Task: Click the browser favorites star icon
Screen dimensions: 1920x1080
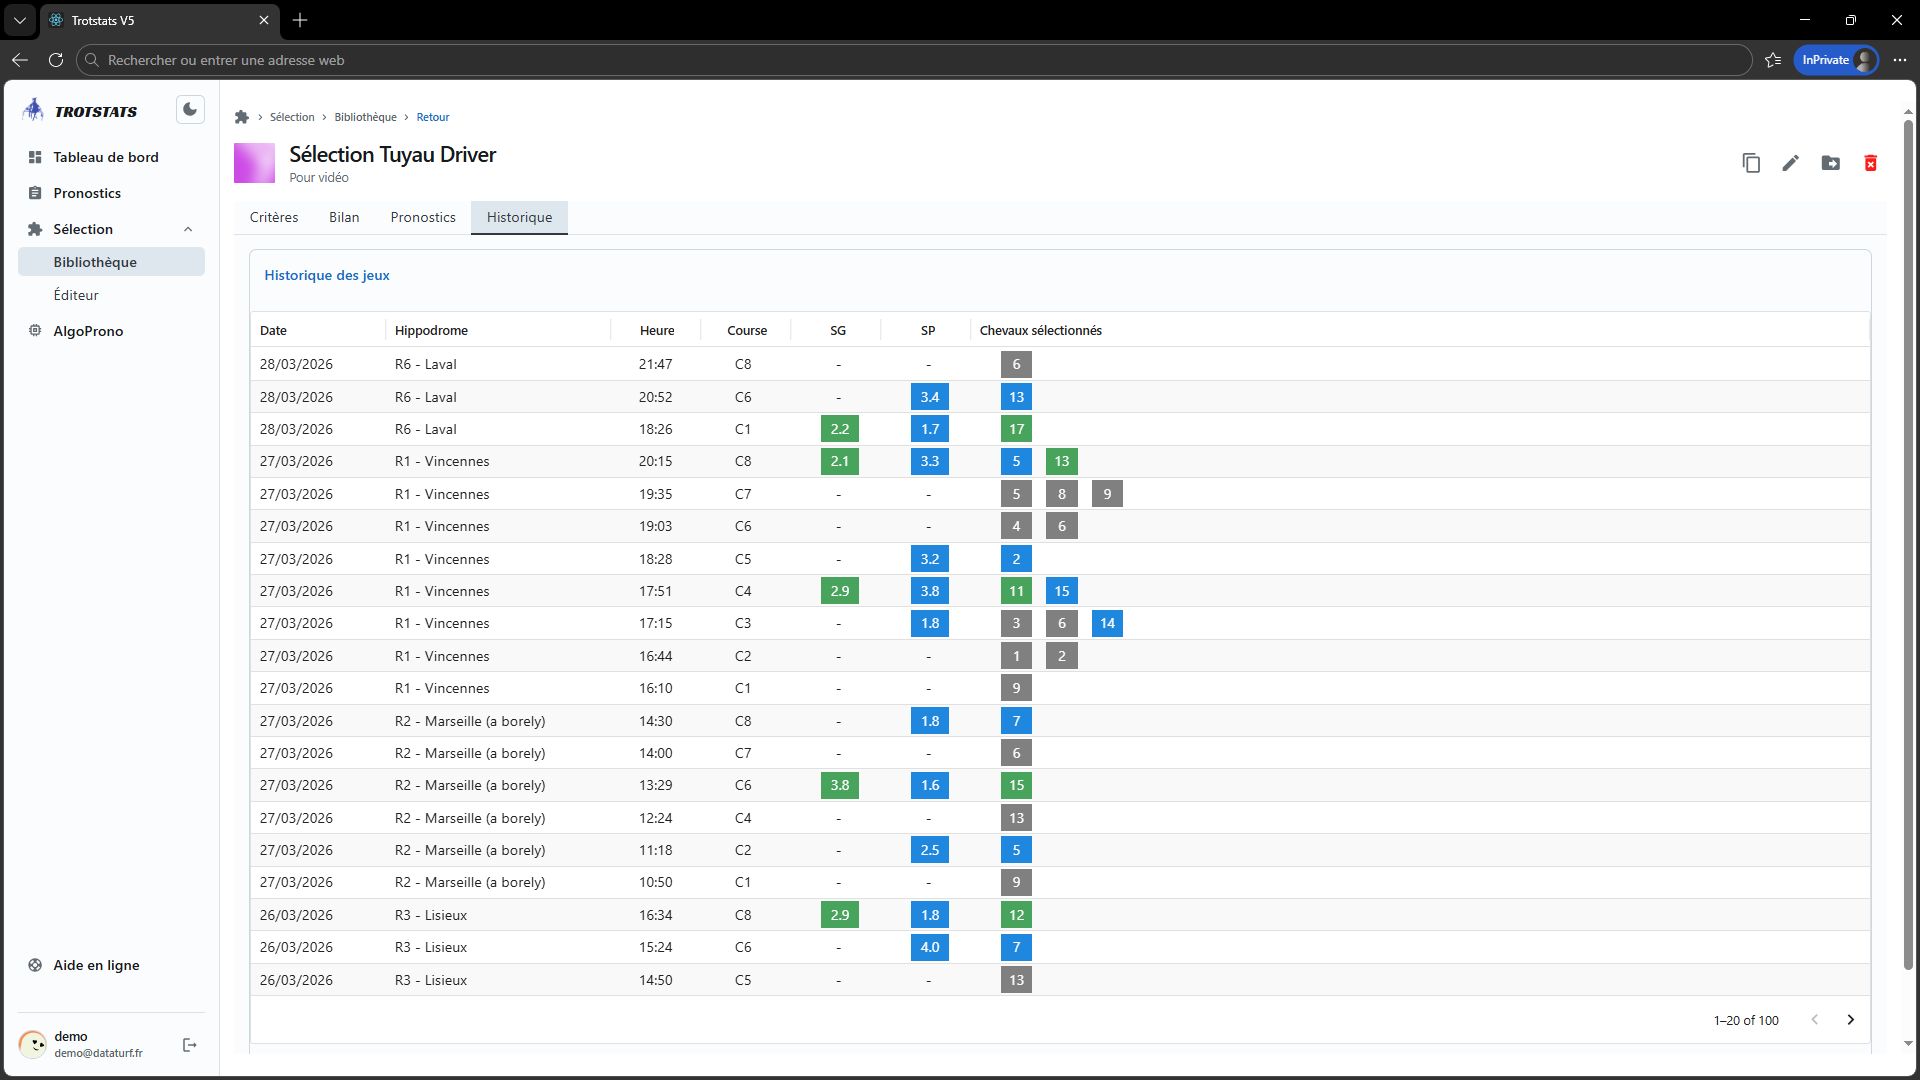Action: [1773, 60]
